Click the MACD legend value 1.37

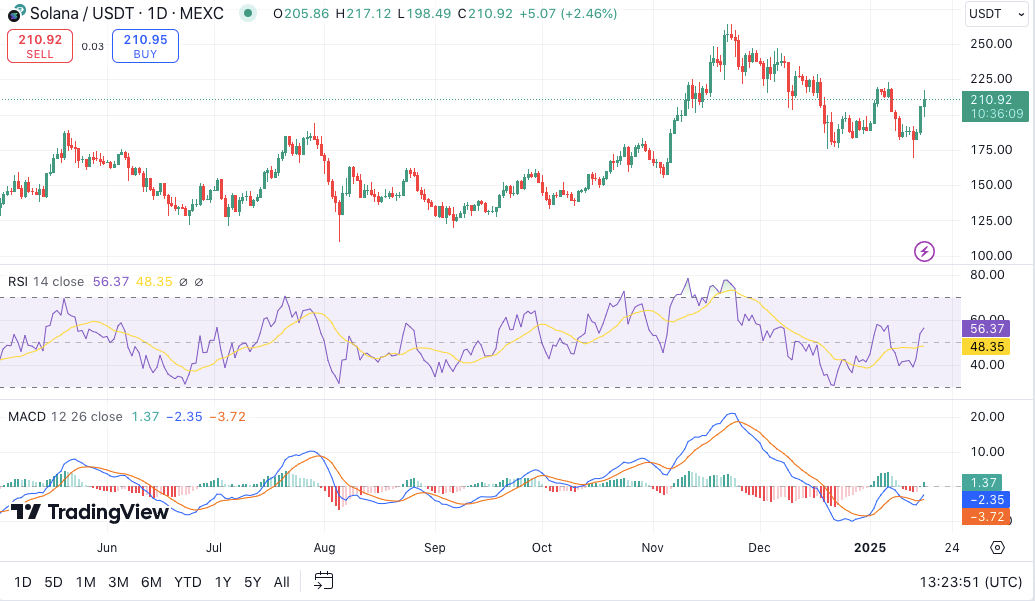point(145,417)
